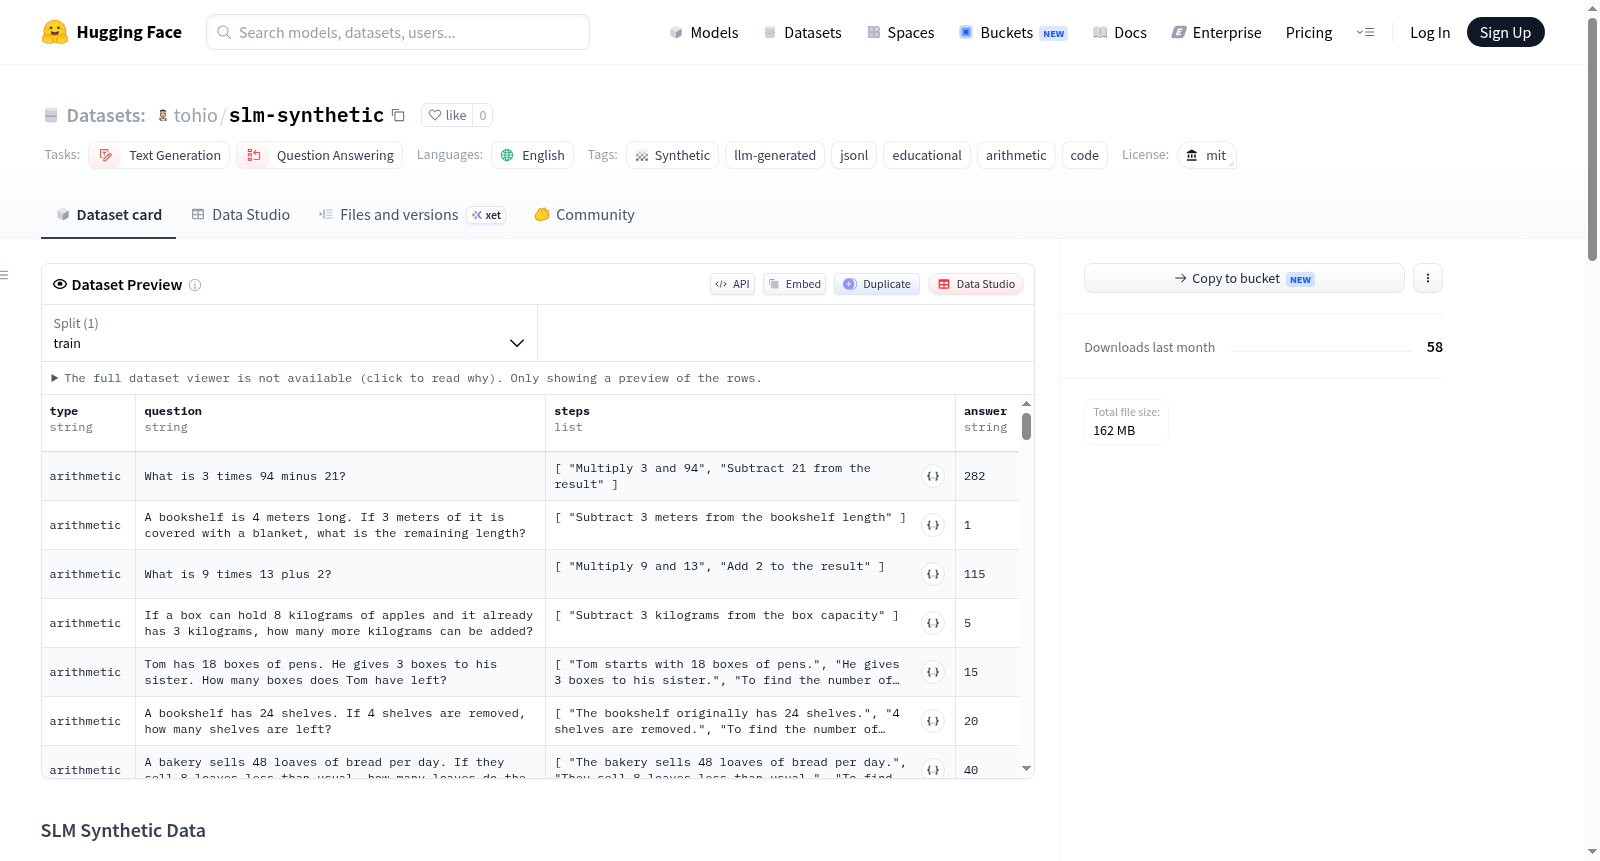Click the Duplicate button

pos(877,284)
